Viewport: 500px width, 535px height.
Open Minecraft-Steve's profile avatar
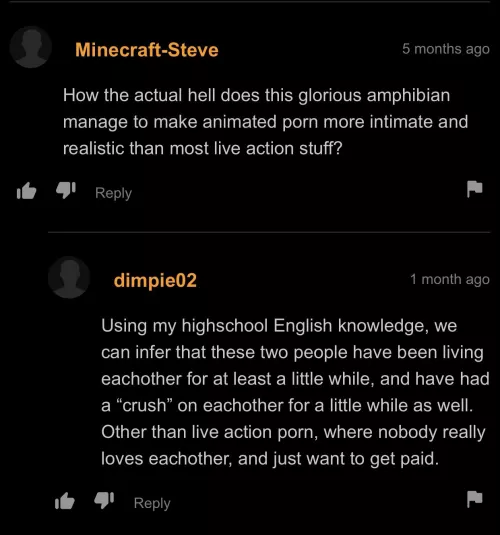[x=31, y=47]
